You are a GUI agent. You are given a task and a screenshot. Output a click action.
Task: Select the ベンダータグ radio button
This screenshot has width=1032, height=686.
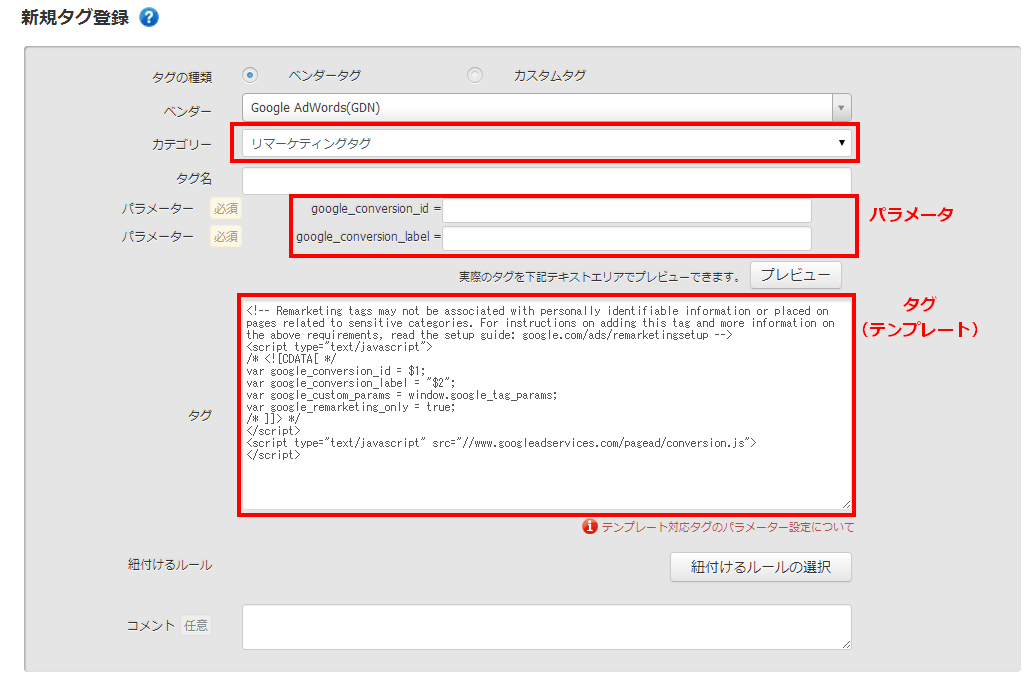249,75
